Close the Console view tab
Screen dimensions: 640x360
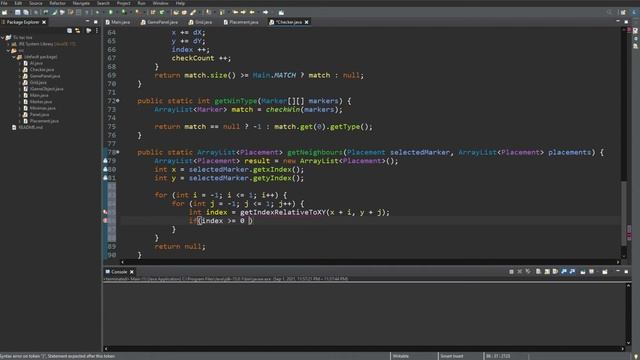(131, 272)
